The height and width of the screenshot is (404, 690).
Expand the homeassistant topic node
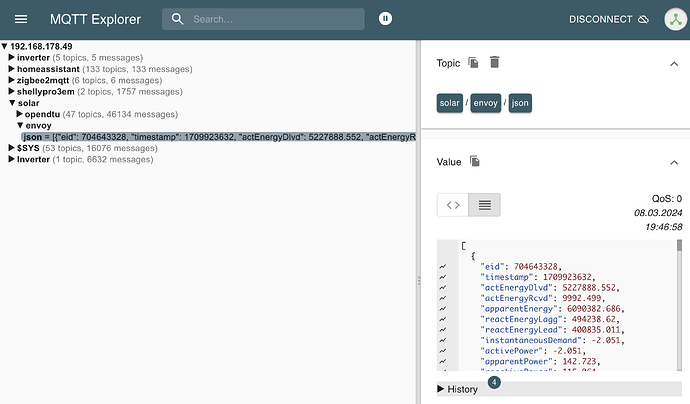[x=12, y=69]
